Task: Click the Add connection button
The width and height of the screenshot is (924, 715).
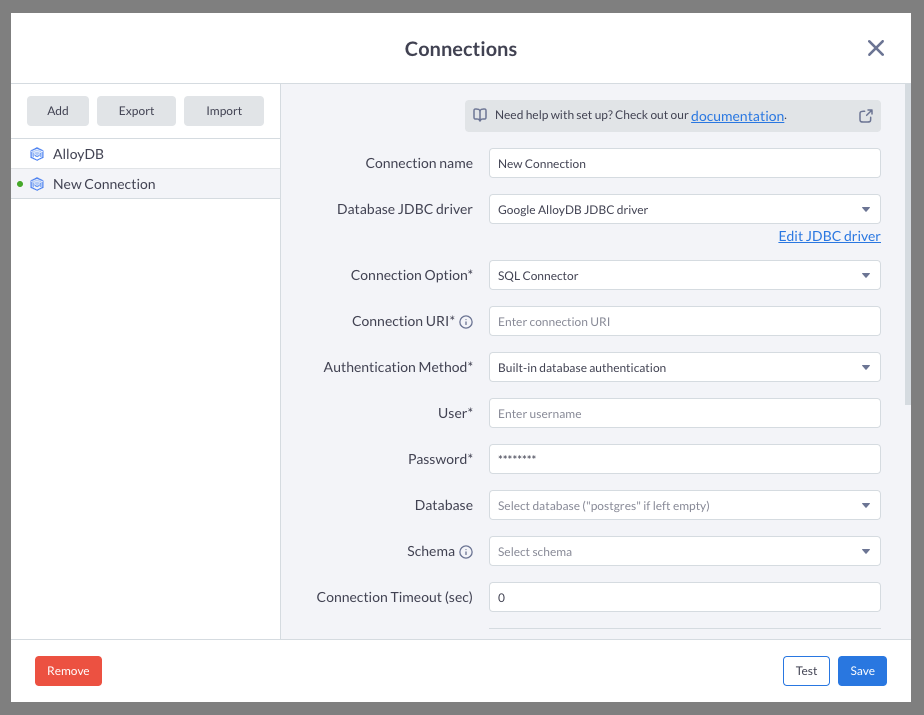Action: click(x=58, y=111)
